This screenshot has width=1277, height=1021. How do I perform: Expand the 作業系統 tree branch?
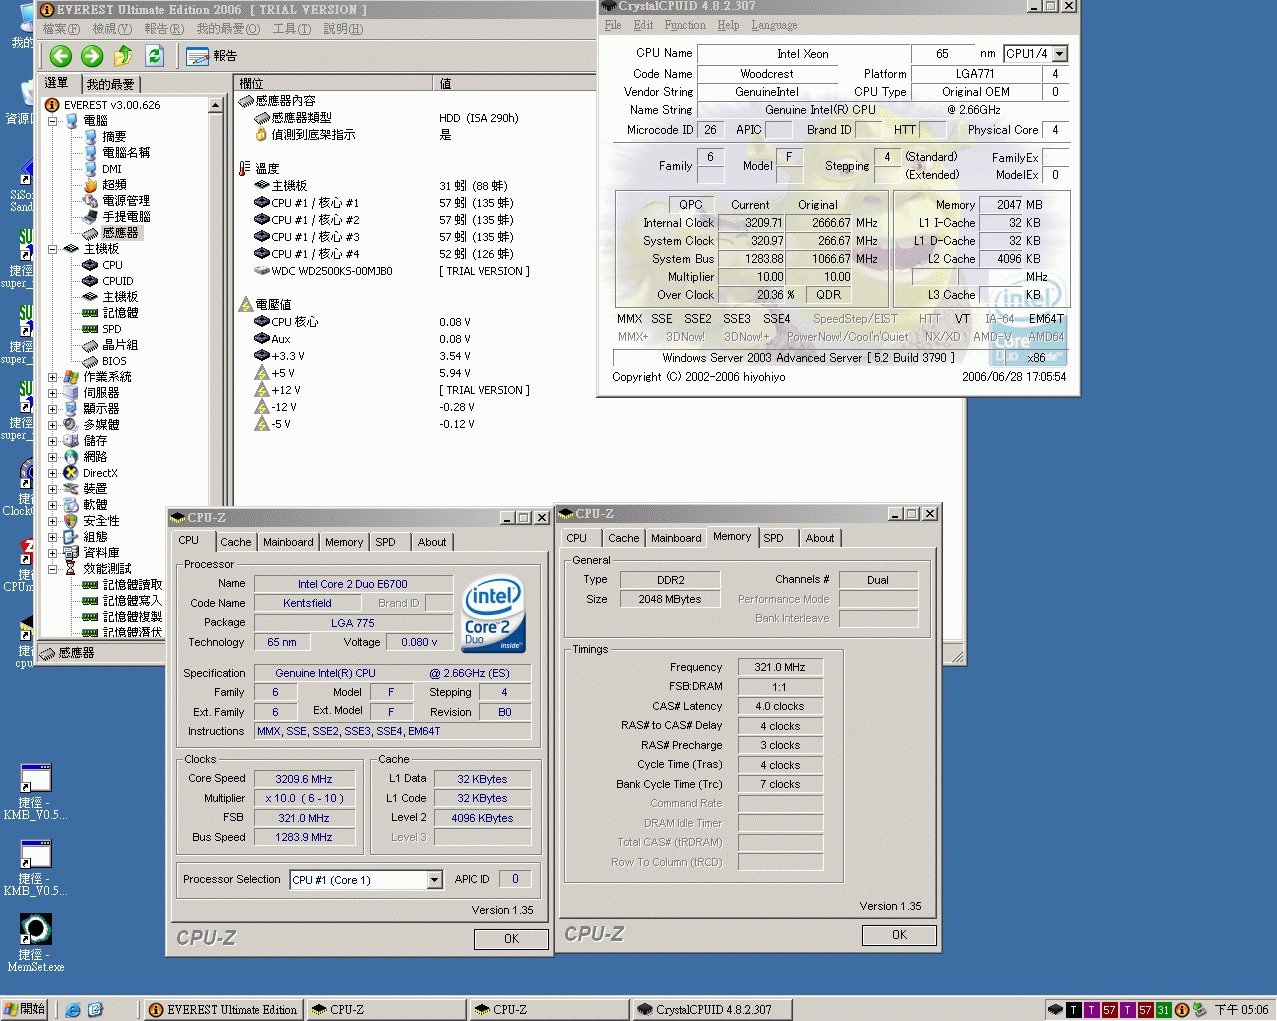click(53, 377)
